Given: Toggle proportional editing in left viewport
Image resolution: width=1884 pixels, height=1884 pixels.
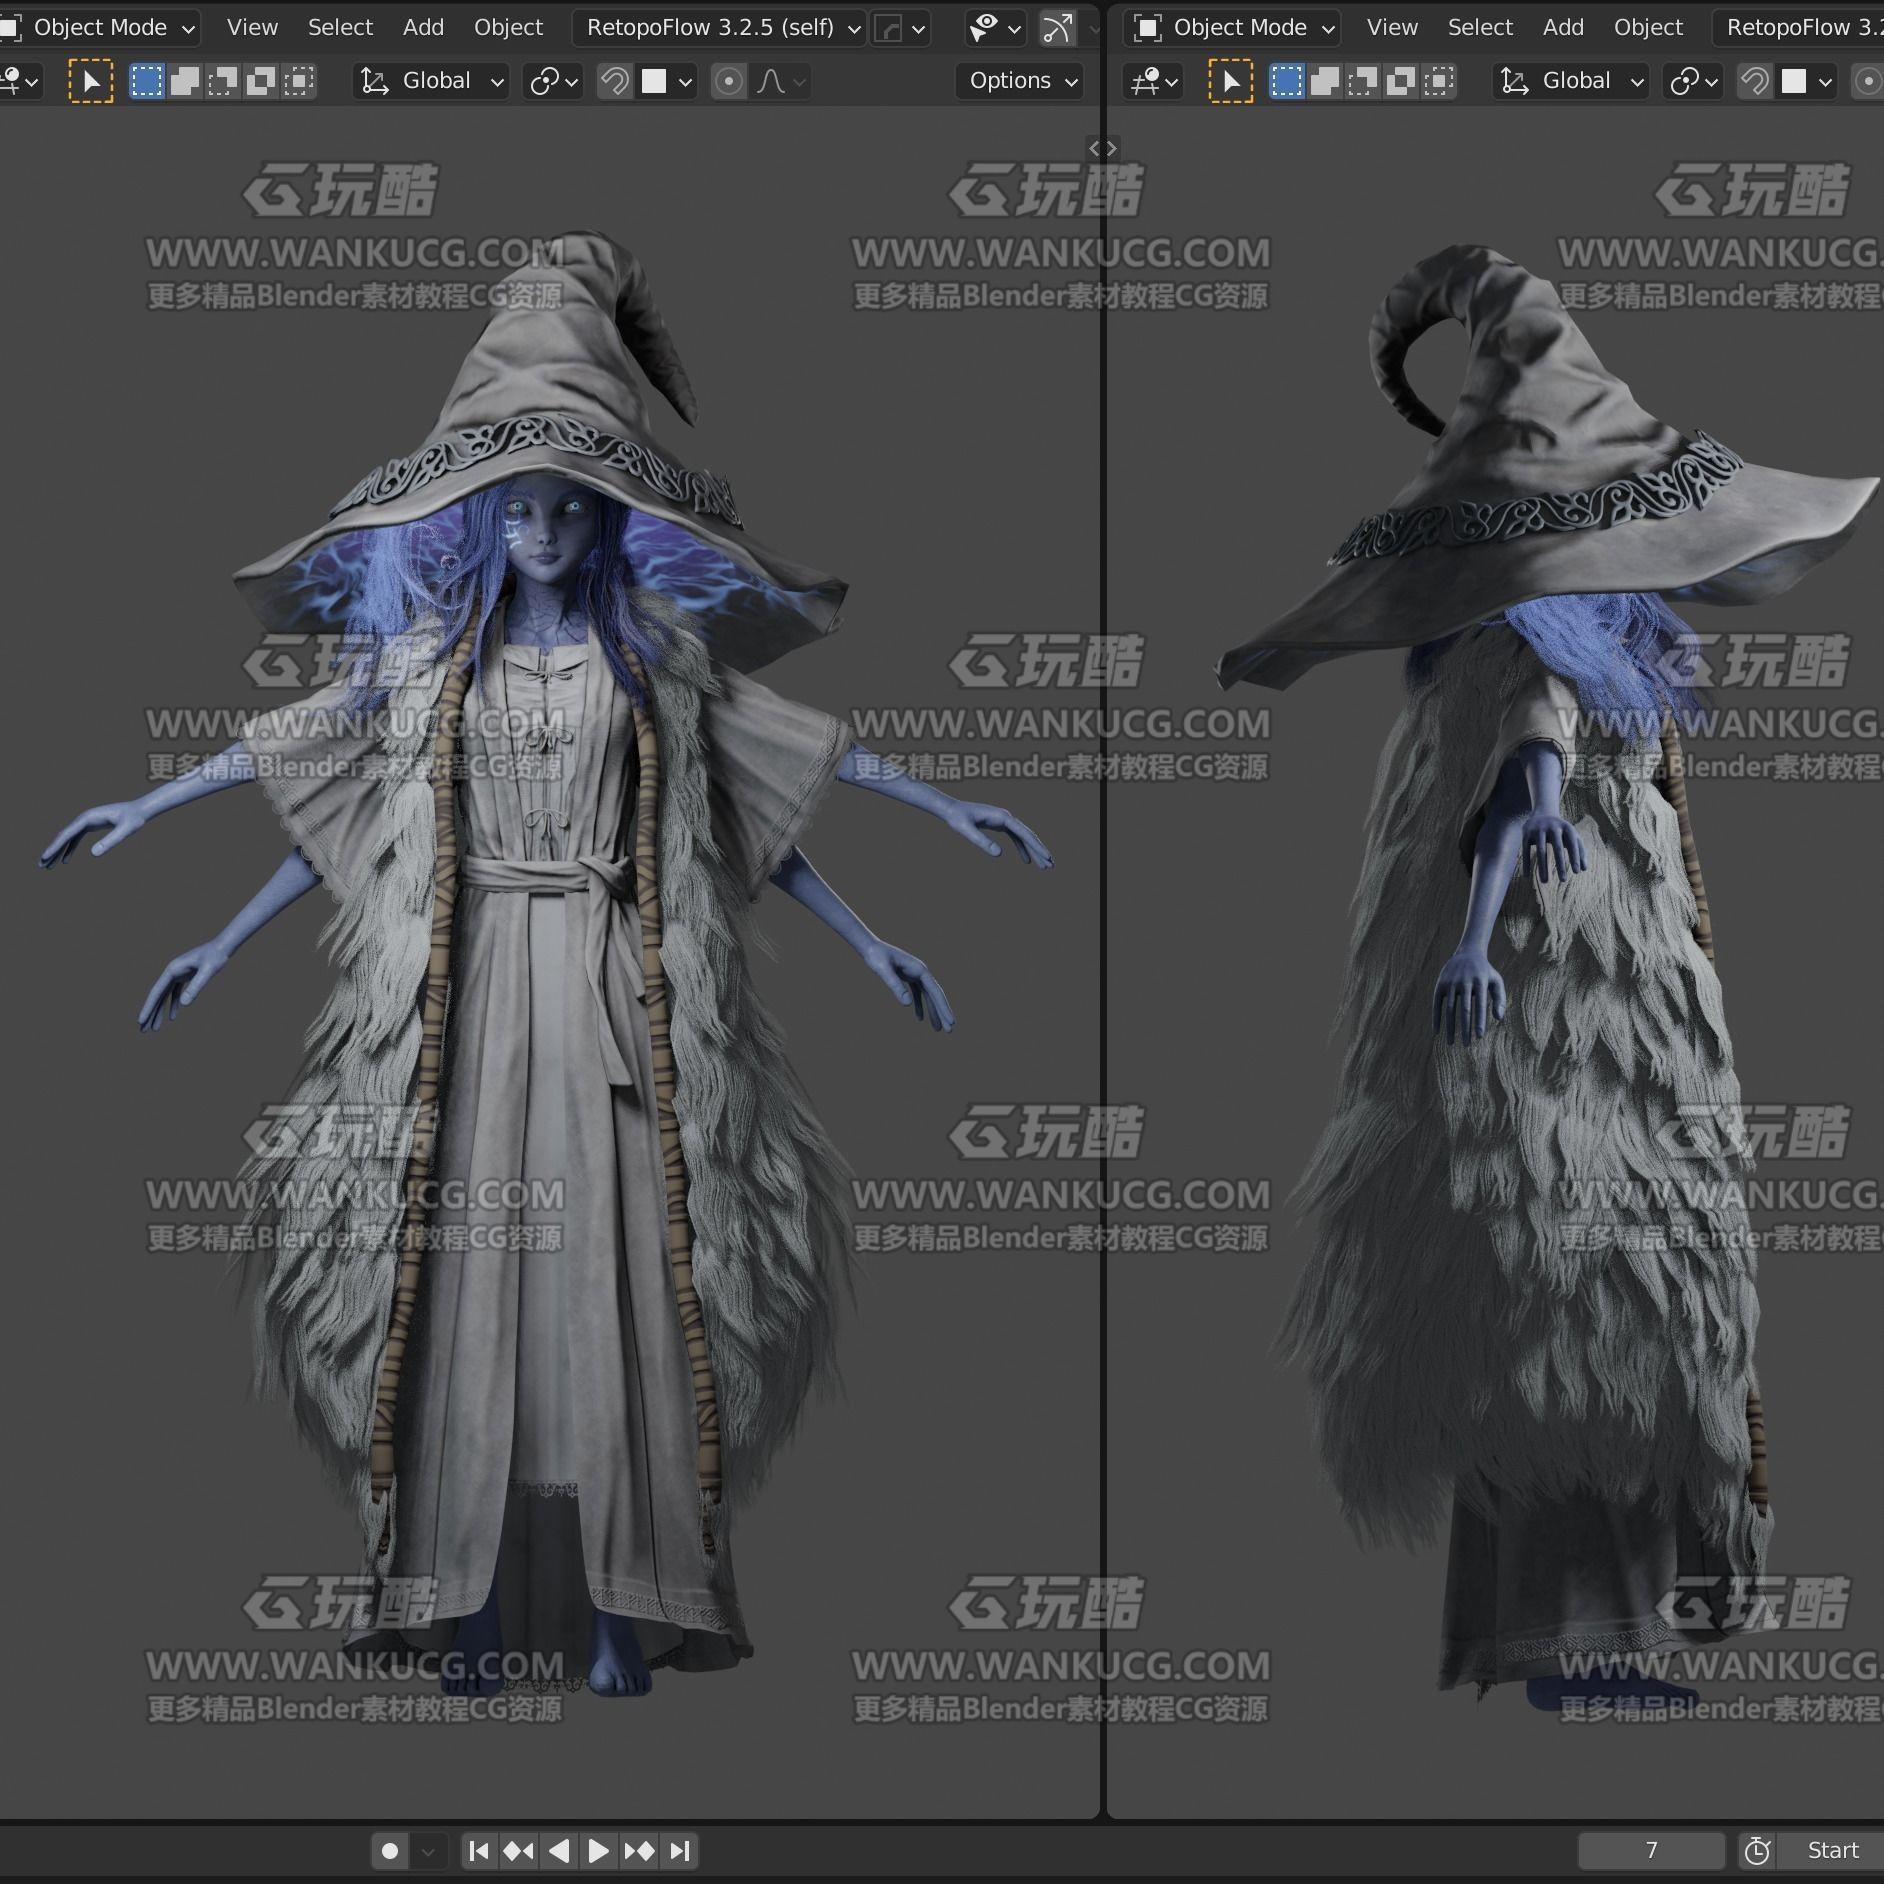Looking at the screenshot, I should [x=729, y=81].
